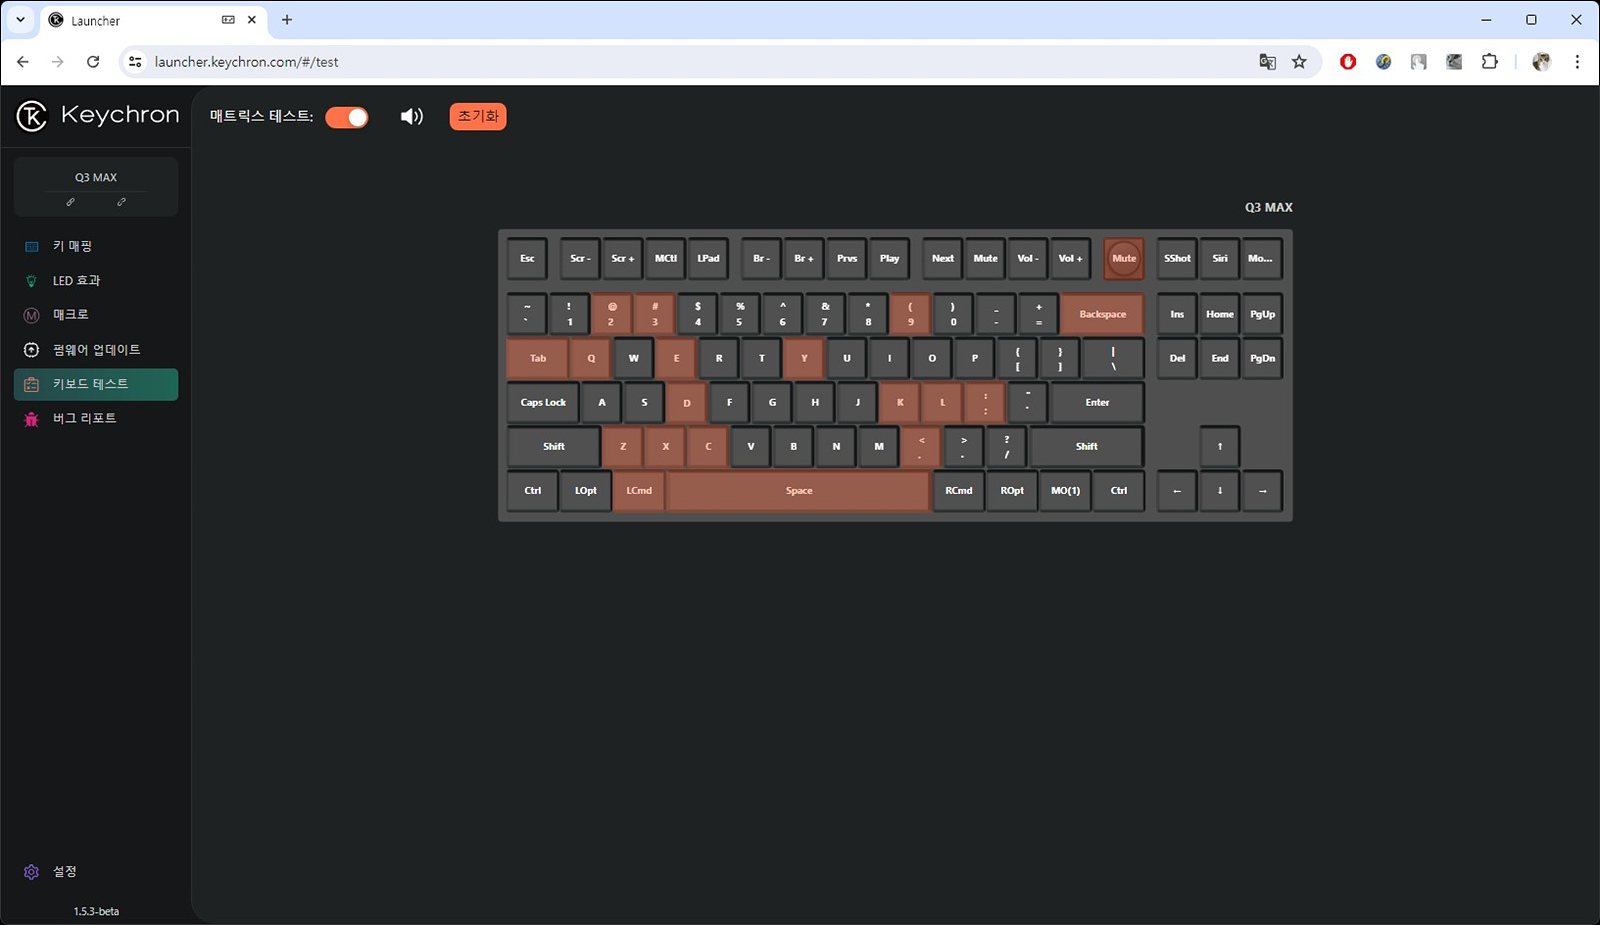Viewport: 1600px width, 925px height.
Task: Click the PgDn key
Action: click(x=1262, y=358)
